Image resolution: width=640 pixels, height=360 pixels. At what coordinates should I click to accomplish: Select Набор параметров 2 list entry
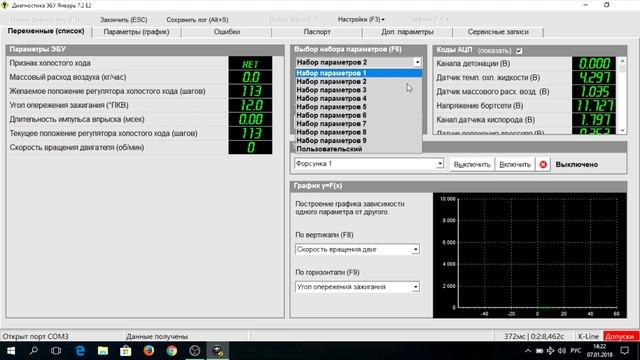(x=359, y=82)
